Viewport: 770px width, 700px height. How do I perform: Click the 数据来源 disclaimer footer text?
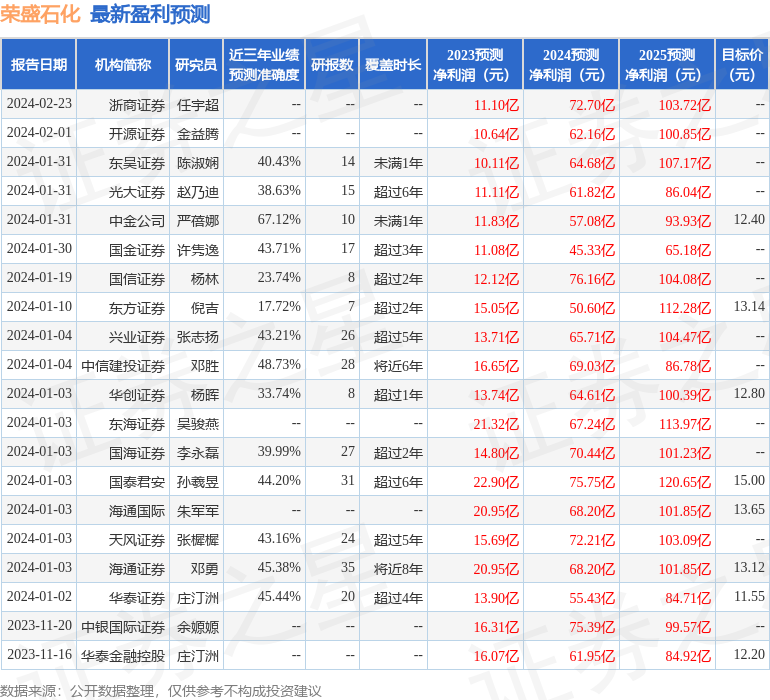click(161, 691)
